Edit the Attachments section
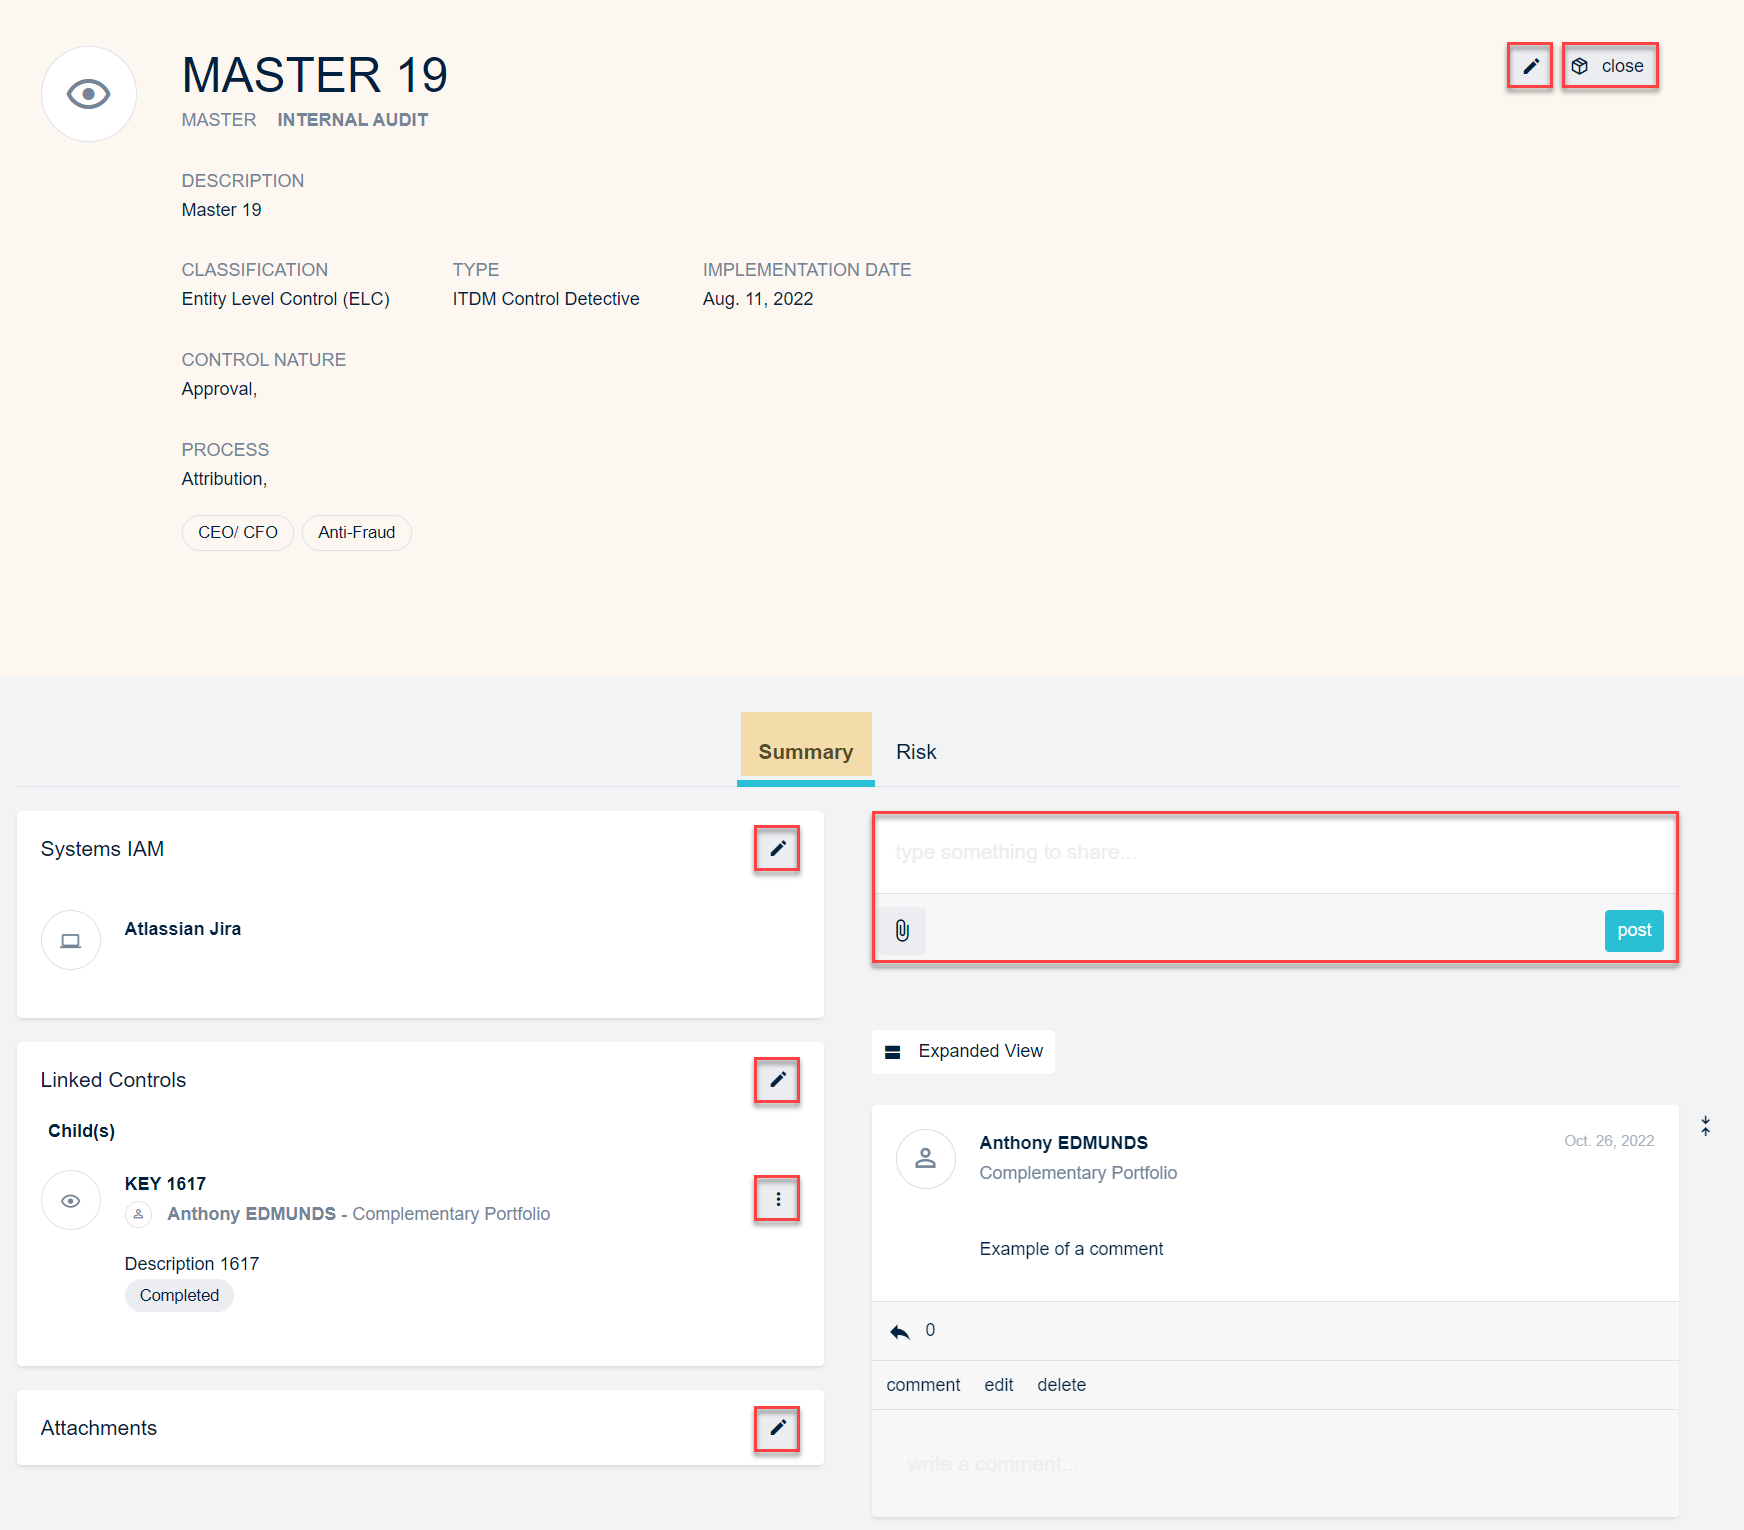The image size is (1744, 1530). 777,1428
